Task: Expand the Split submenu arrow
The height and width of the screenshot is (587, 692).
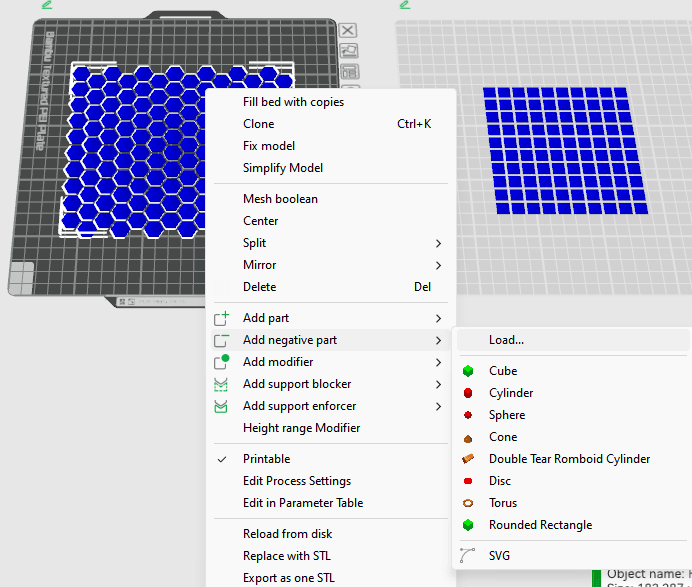Action: pos(438,243)
